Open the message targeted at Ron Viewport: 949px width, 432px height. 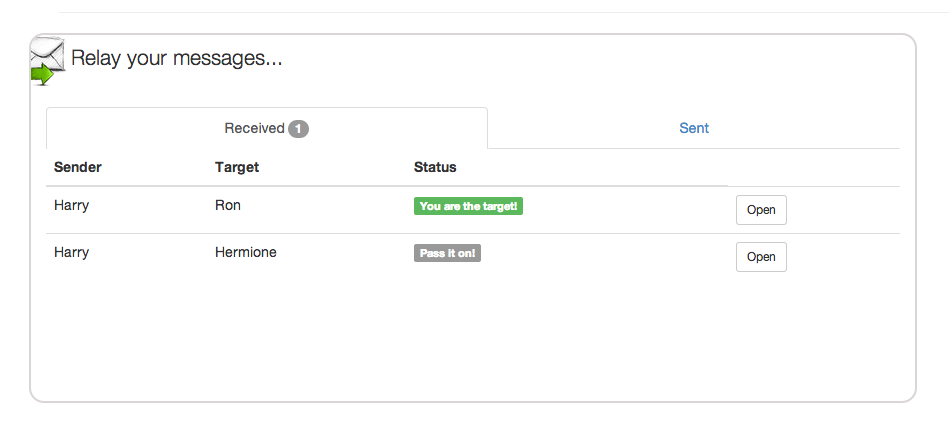tap(761, 210)
